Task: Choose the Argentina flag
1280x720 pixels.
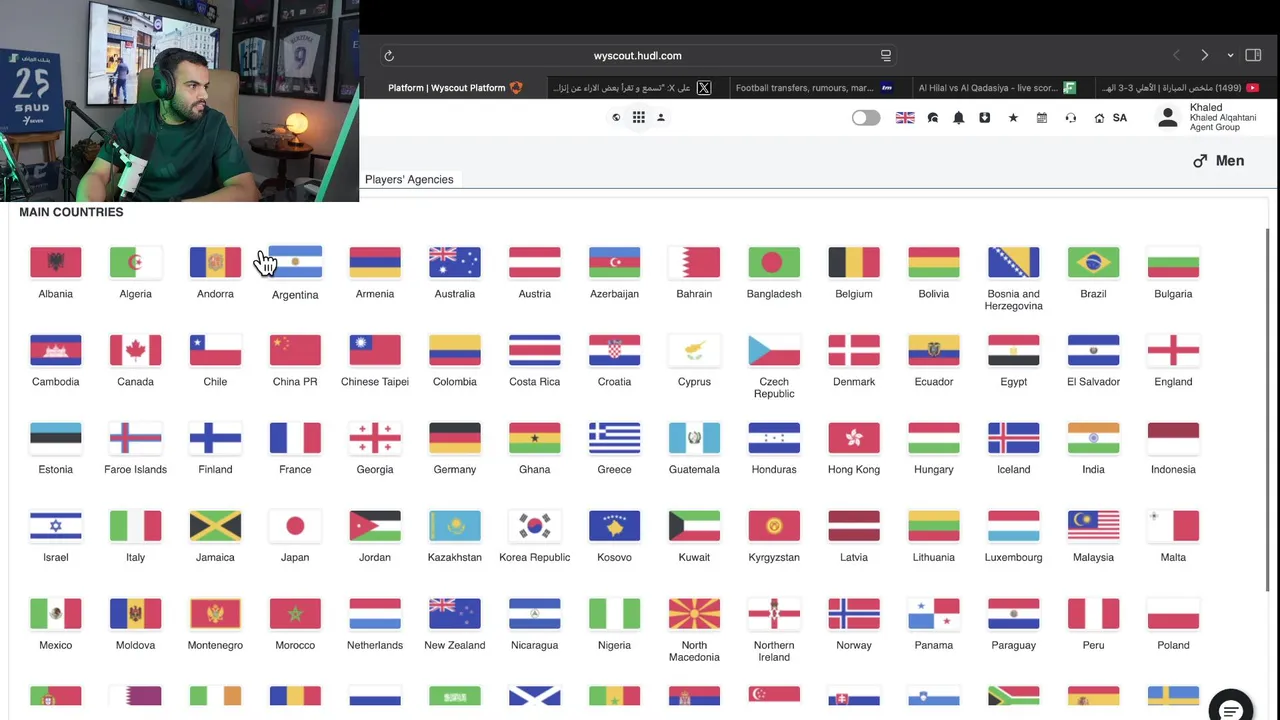Action: pyautogui.click(x=295, y=262)
